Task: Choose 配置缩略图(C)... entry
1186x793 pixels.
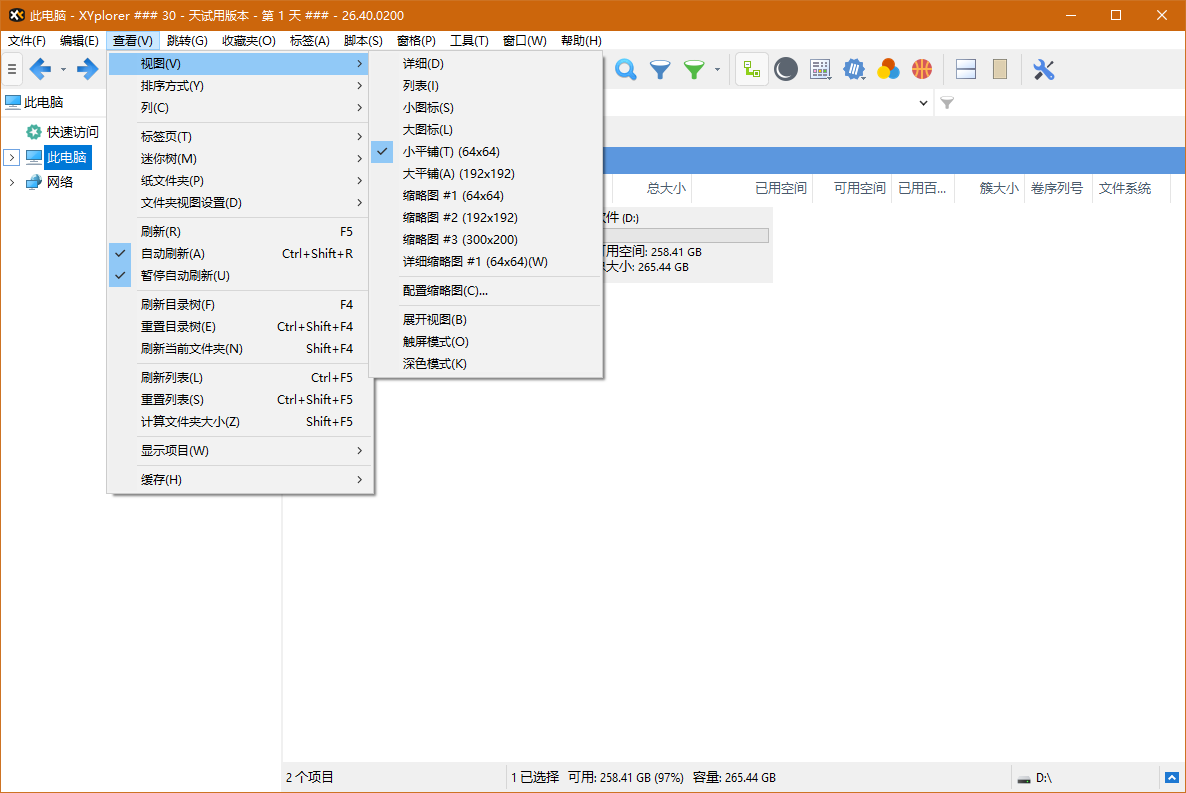Action: [486, 291]
